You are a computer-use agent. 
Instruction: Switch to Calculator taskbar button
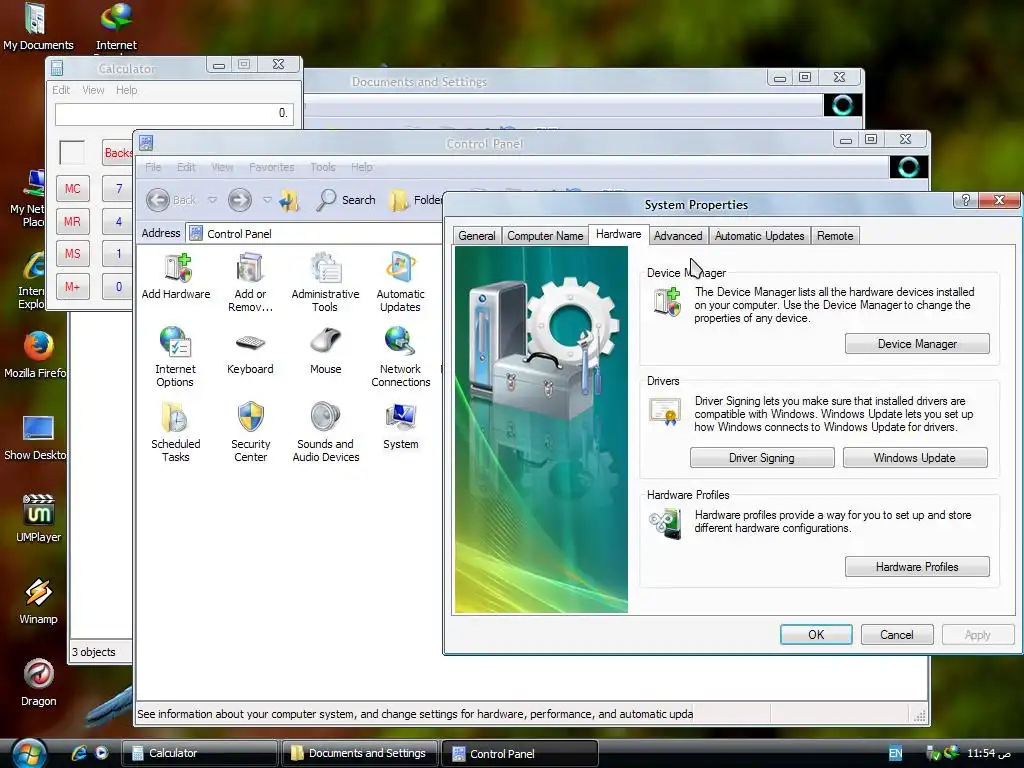(199, 753)
